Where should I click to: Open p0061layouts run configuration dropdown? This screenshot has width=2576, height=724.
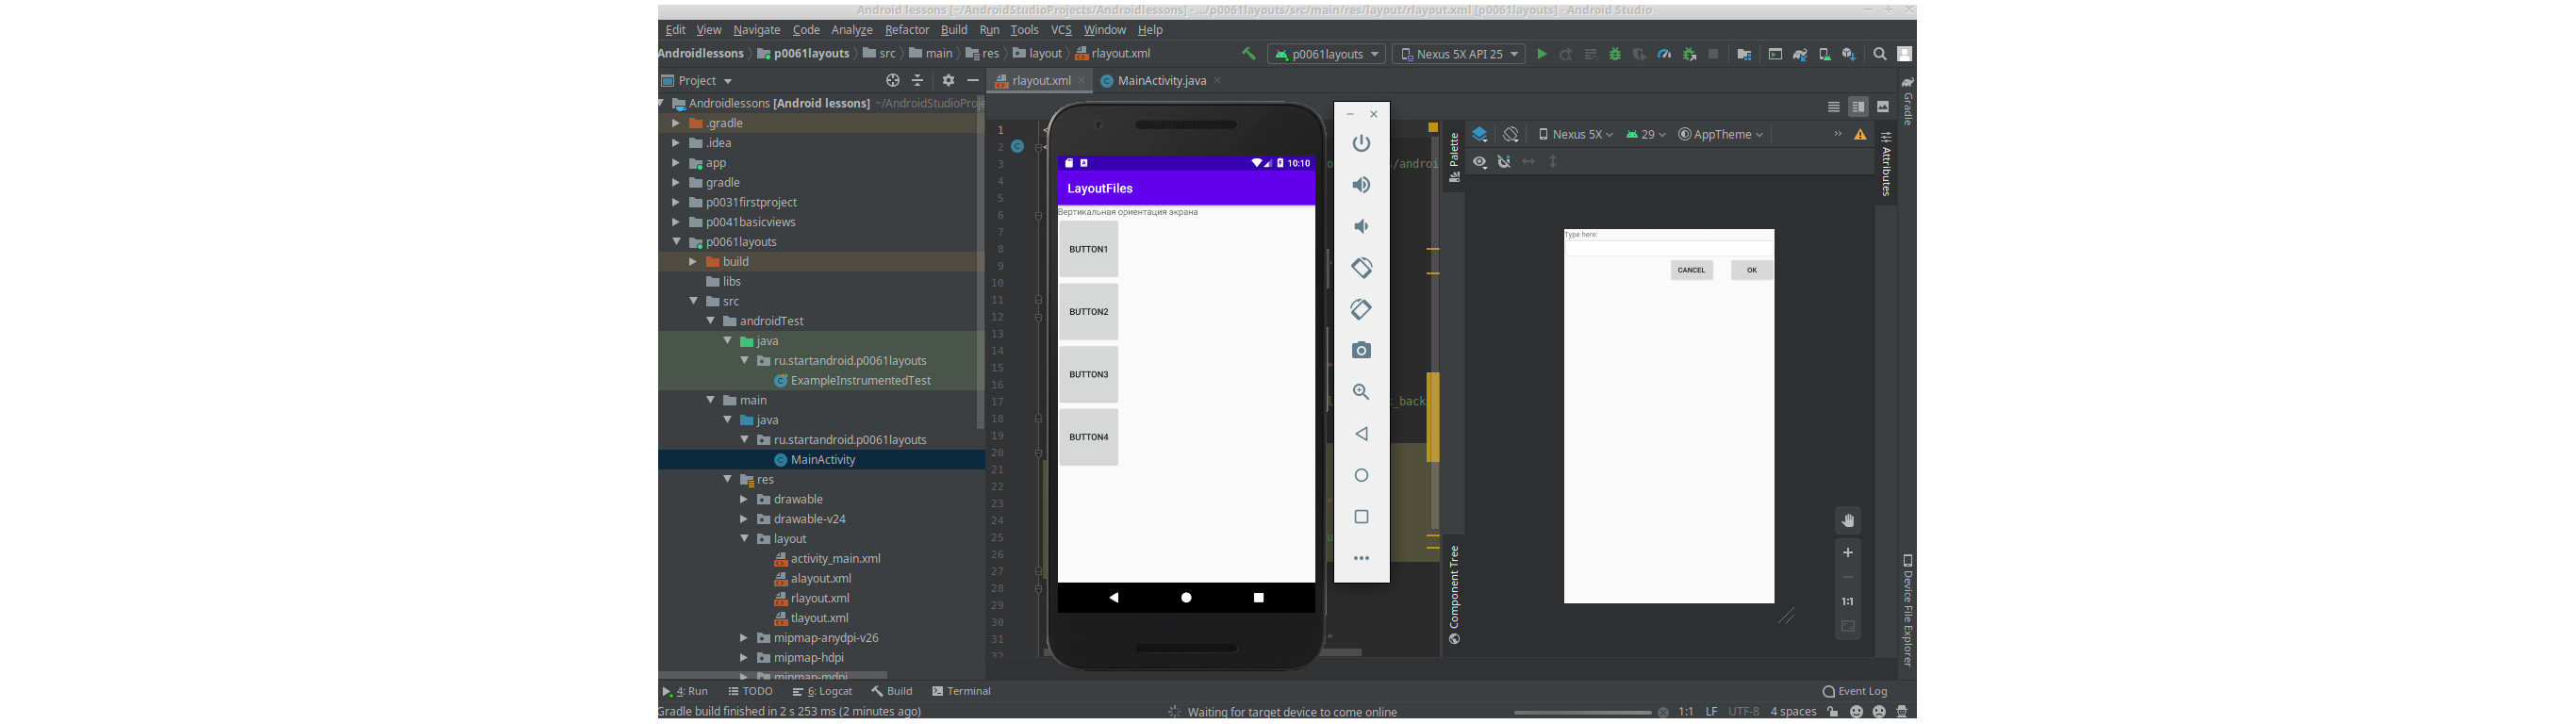click(1326, 54)
